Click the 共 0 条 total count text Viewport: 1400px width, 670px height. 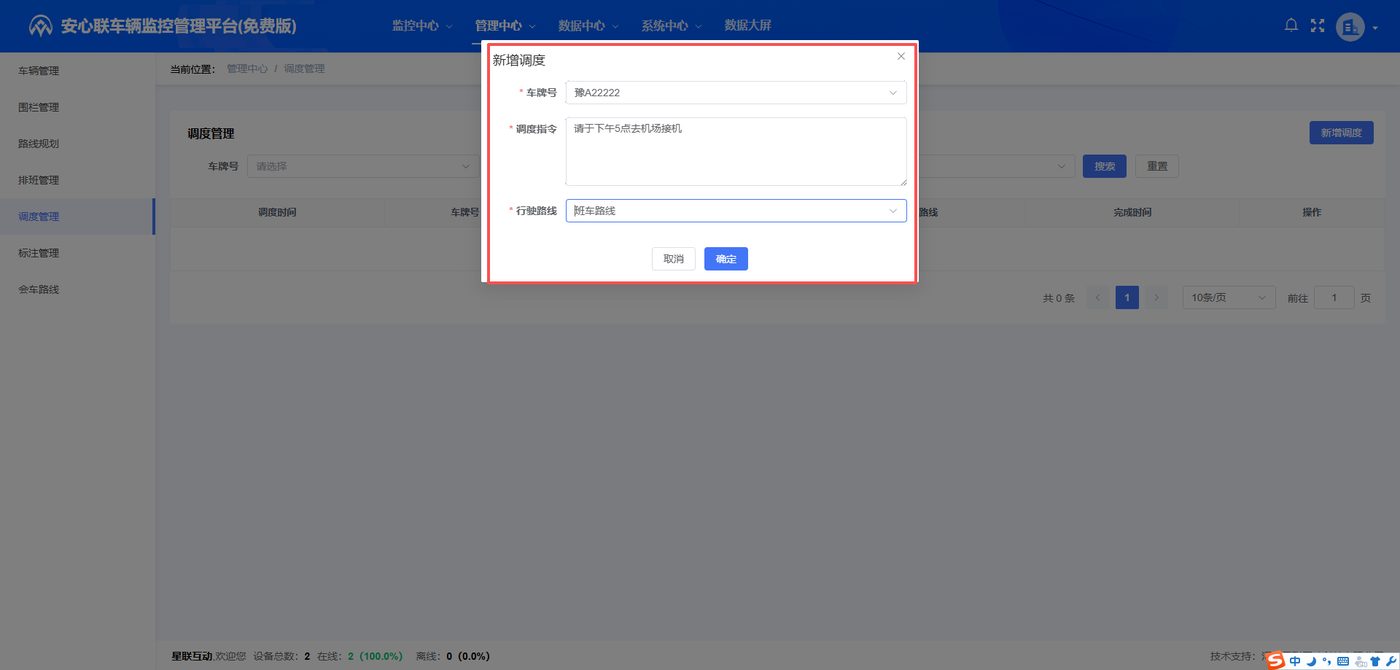[x=1058, y=298]
